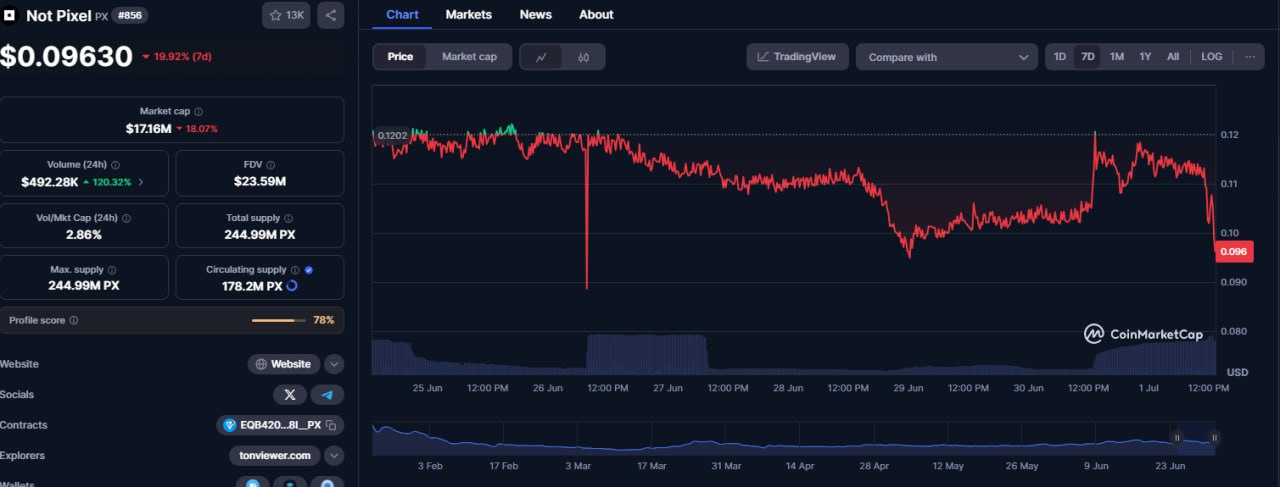Open the X social link
Viewport: 1280px width, 487px height.
tap(290, 395)
